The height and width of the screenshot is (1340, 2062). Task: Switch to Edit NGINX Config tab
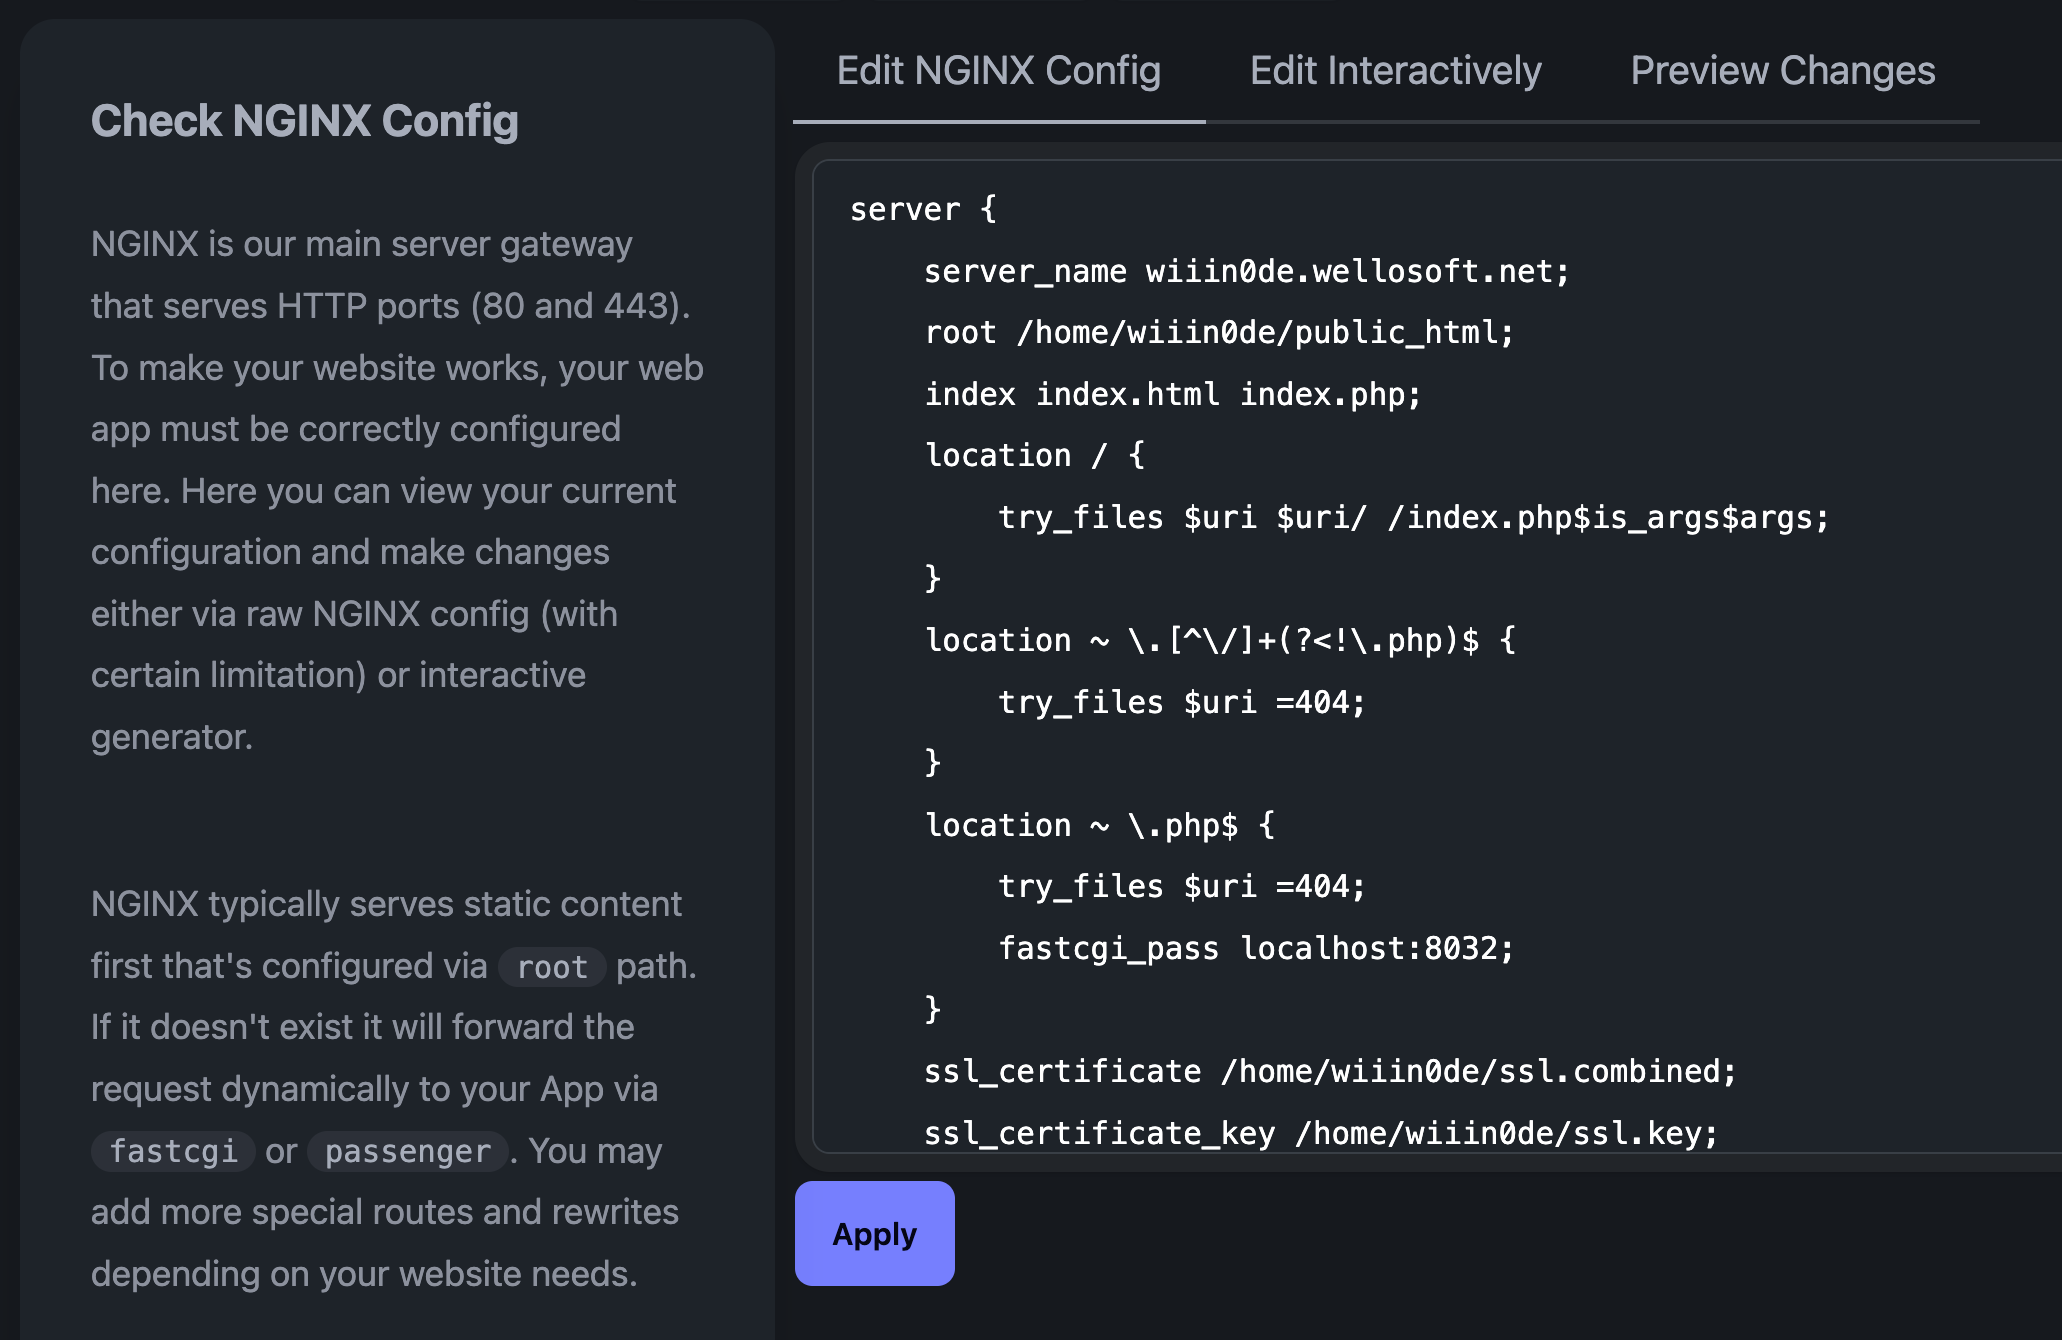click(998, 71)
